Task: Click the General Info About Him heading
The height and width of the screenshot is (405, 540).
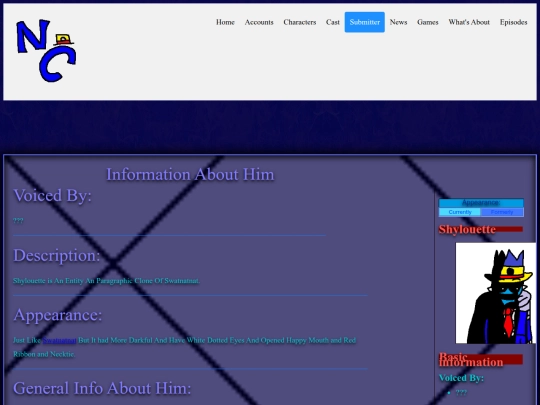Action: (x=102, y=388)
